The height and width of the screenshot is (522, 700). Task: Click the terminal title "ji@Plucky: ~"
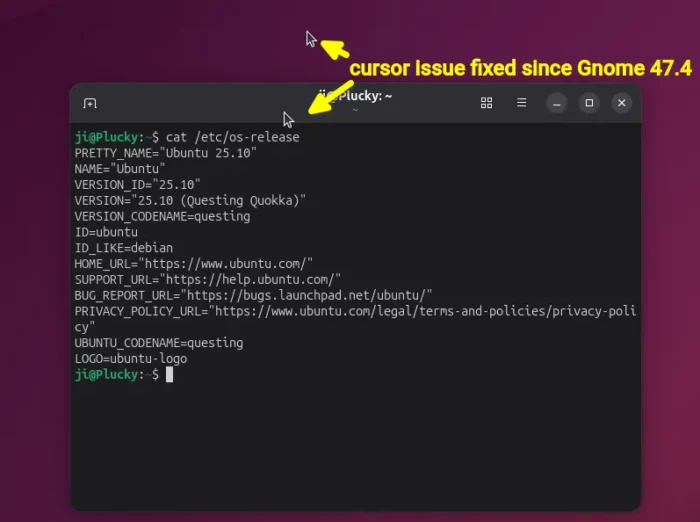click(x=355, y=97)
